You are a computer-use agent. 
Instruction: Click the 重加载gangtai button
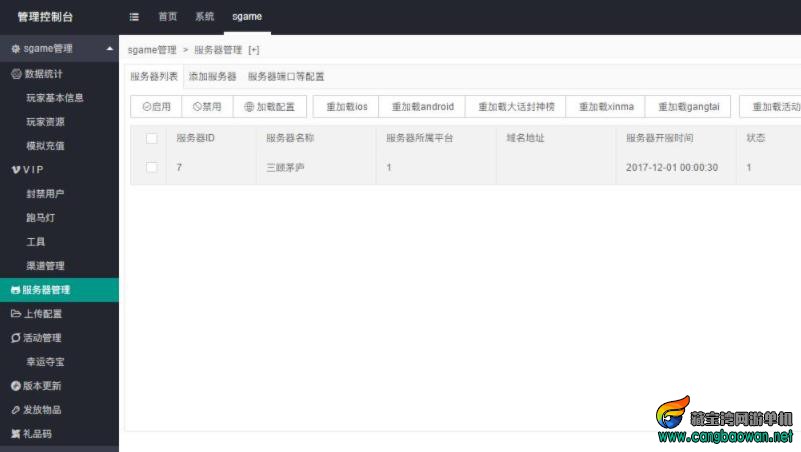688,107
